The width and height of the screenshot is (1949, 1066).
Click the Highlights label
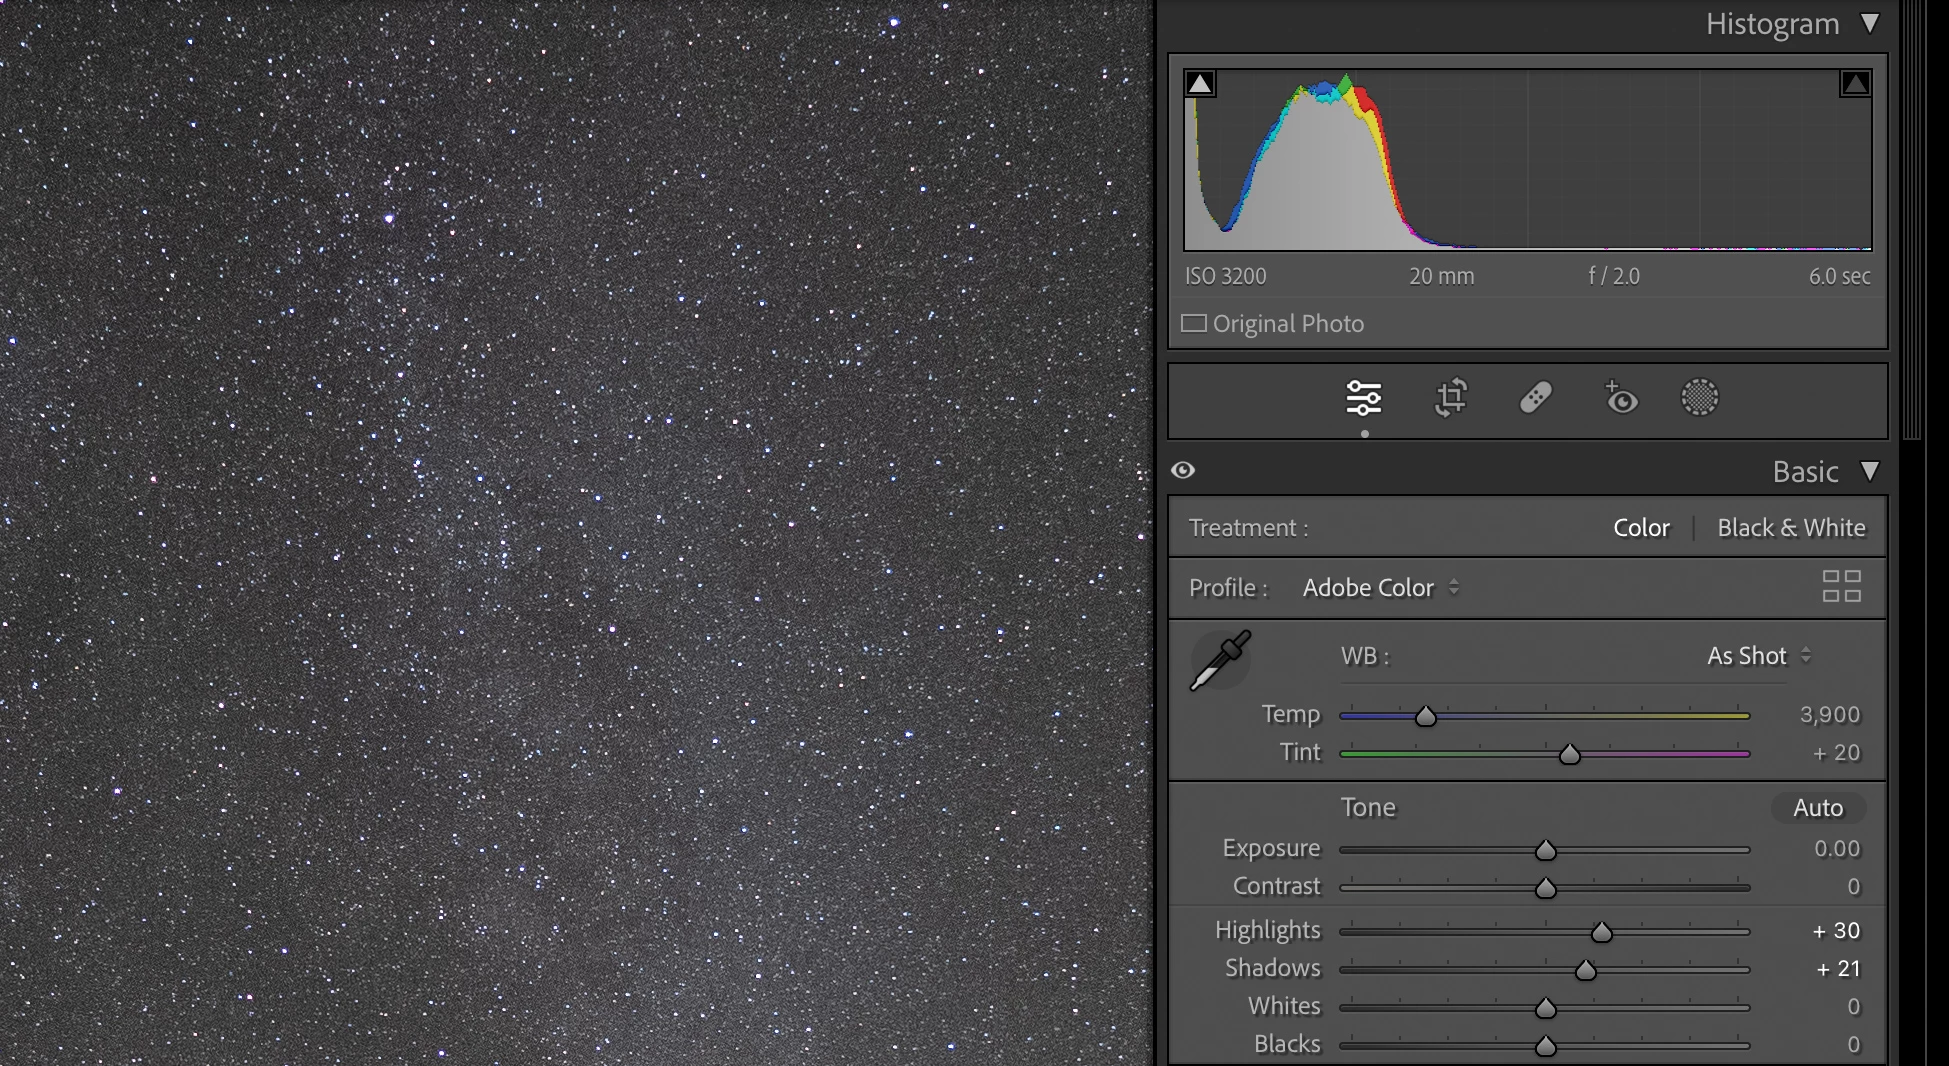pos(1267,930)
